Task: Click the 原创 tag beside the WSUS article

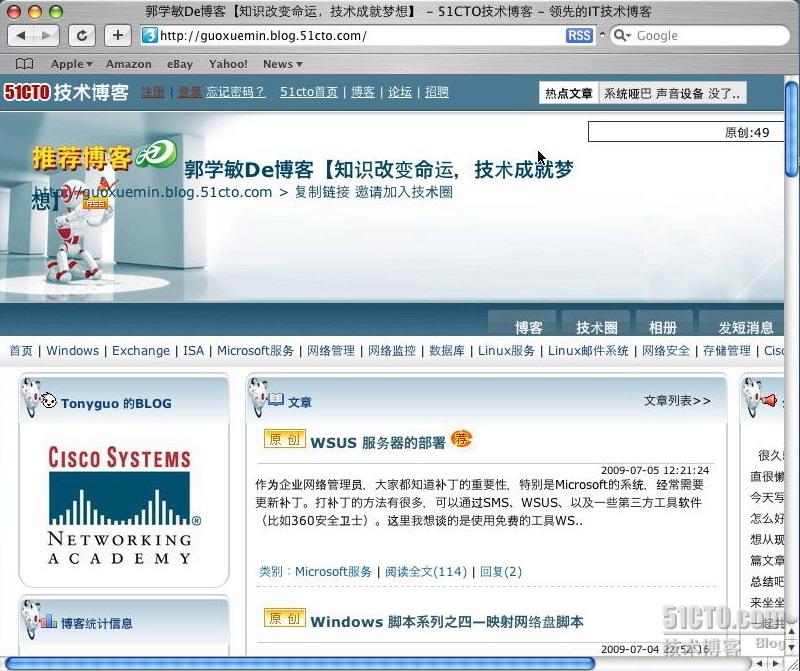Action: (285, 439)
